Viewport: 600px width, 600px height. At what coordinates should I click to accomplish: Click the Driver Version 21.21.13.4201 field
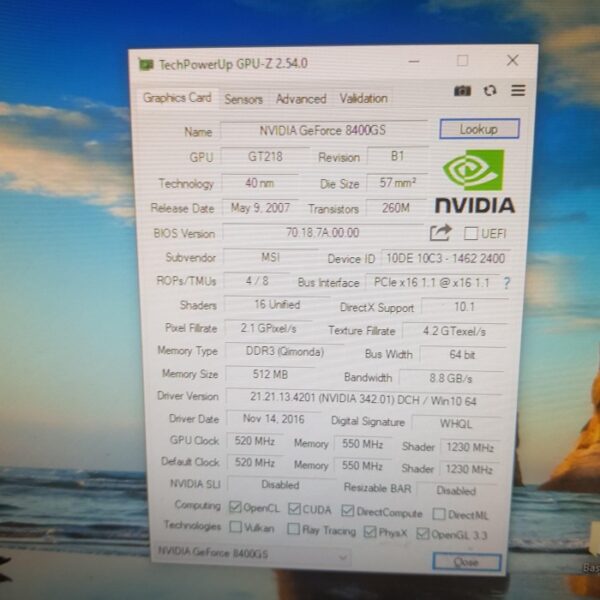point(363,399)
